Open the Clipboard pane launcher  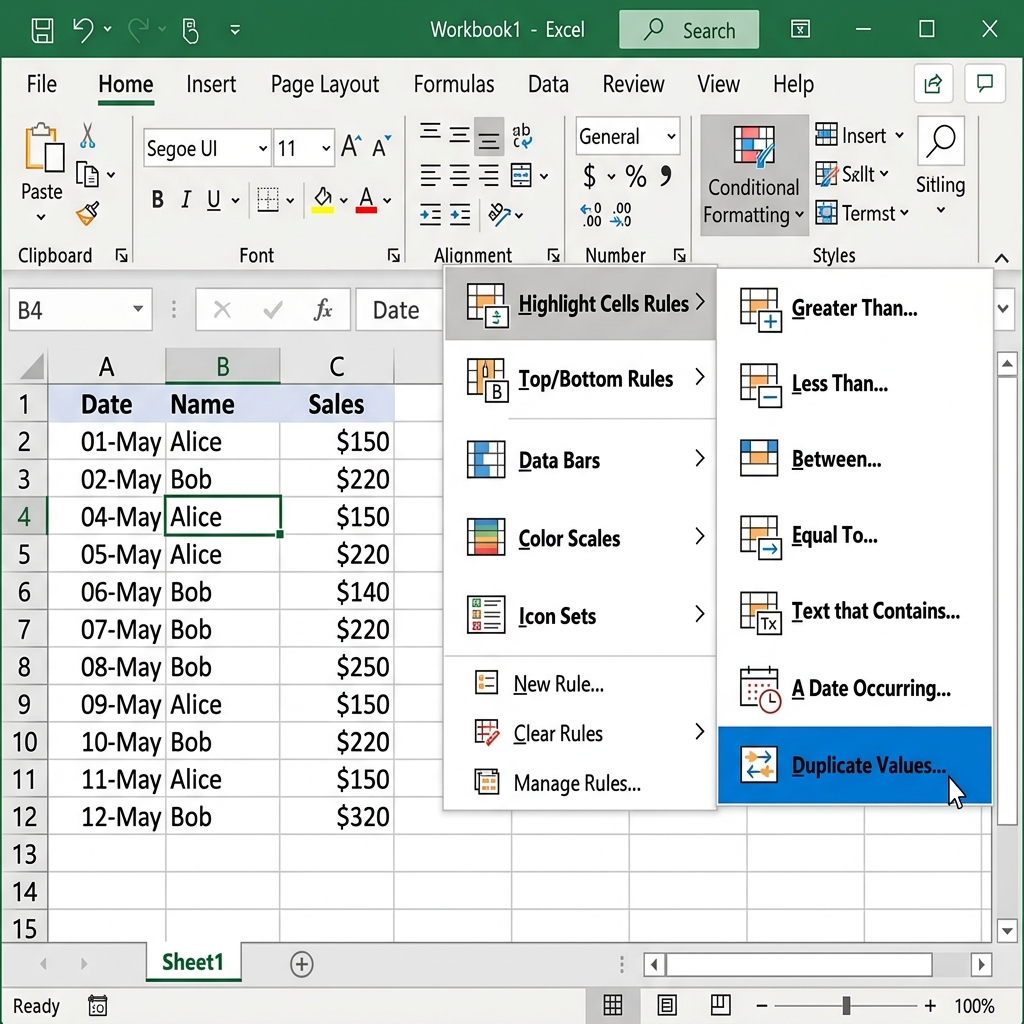(x=121, y=255)
